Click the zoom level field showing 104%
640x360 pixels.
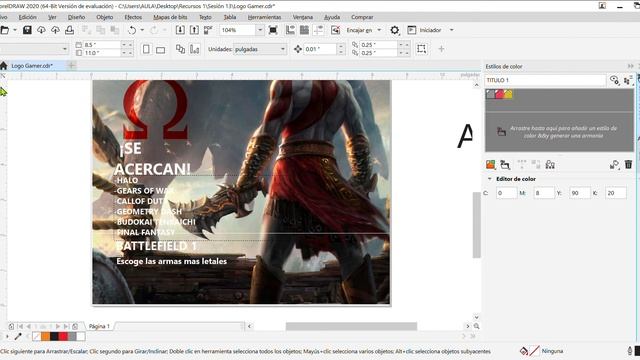click(238, 30)
